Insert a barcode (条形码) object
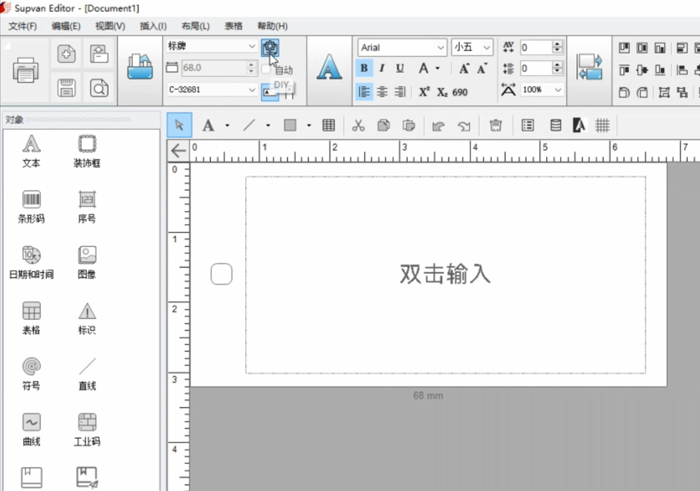The image size is (700, 491). [31, 205]
